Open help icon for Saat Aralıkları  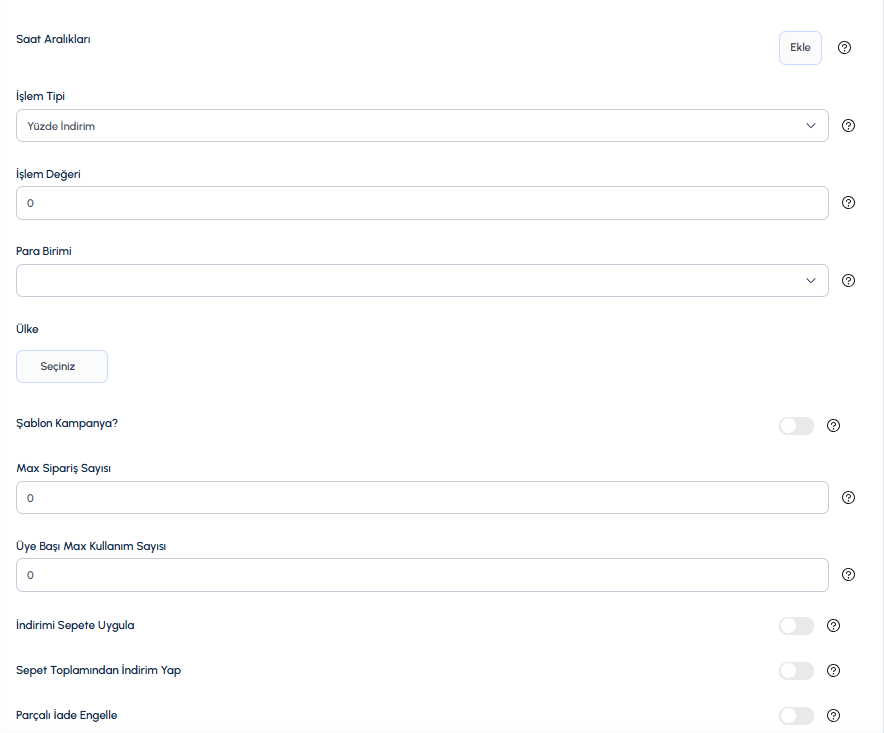pos(844,48)
